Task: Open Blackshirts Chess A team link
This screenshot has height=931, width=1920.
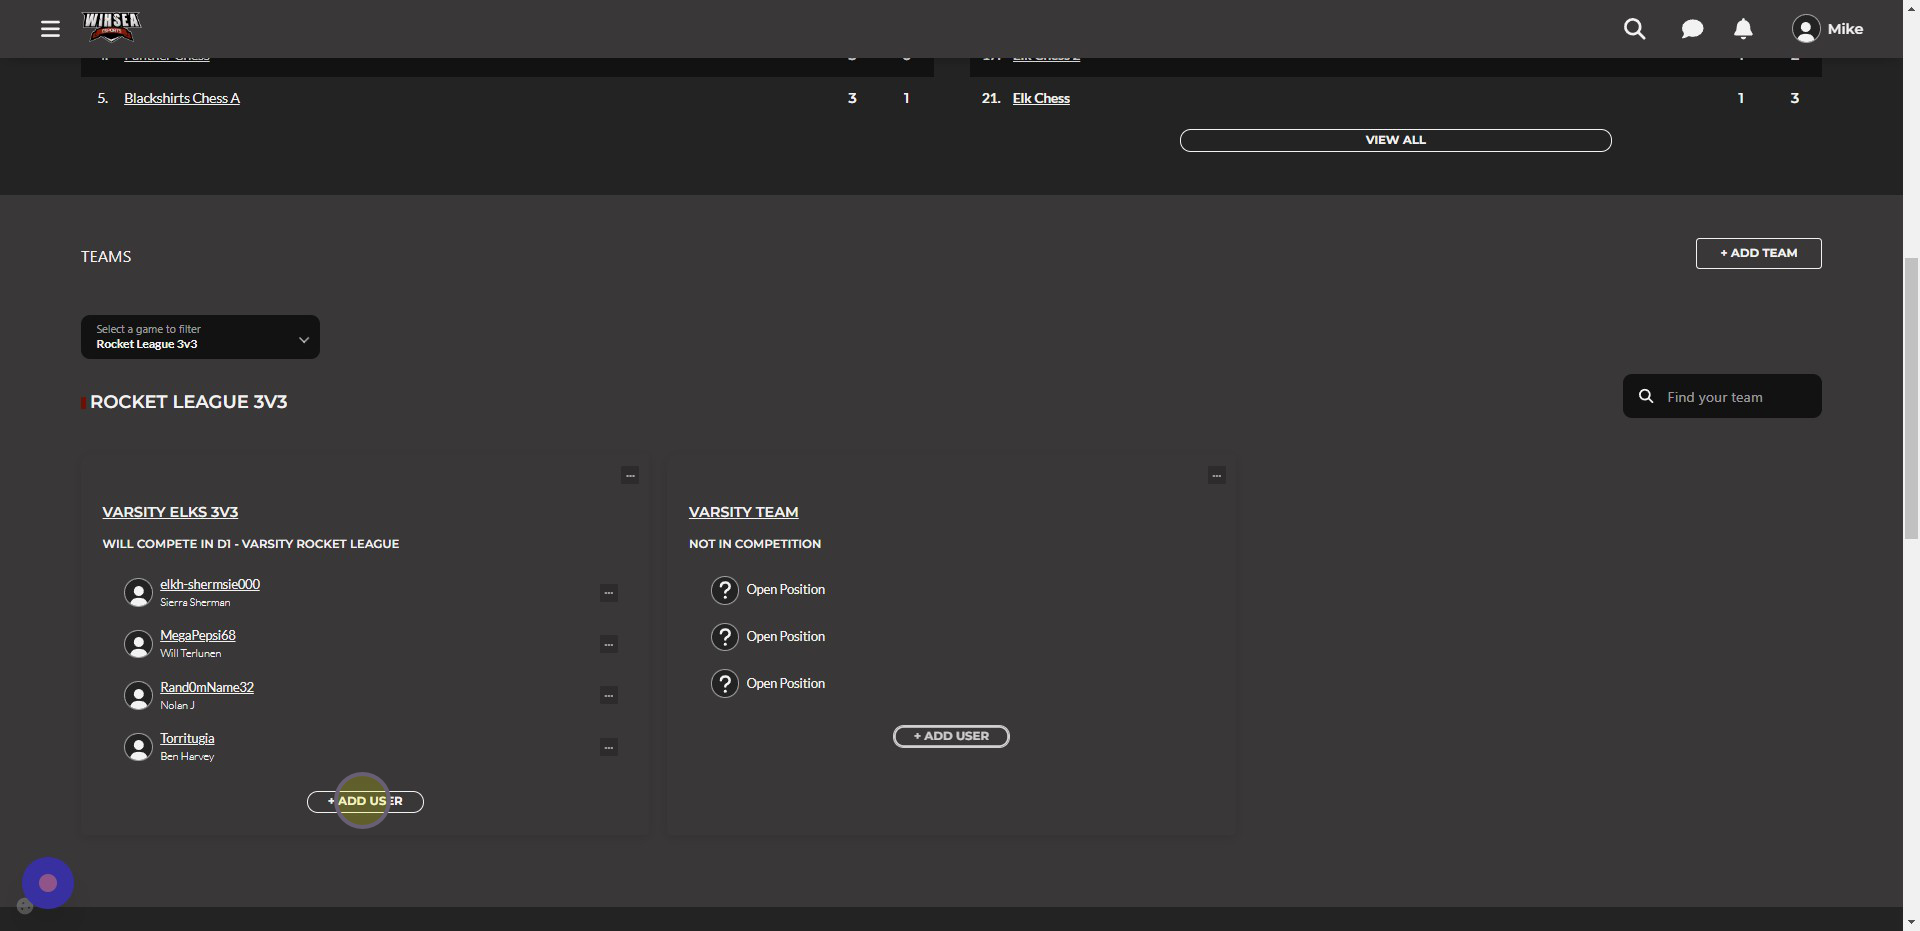Action: [182, 98]
